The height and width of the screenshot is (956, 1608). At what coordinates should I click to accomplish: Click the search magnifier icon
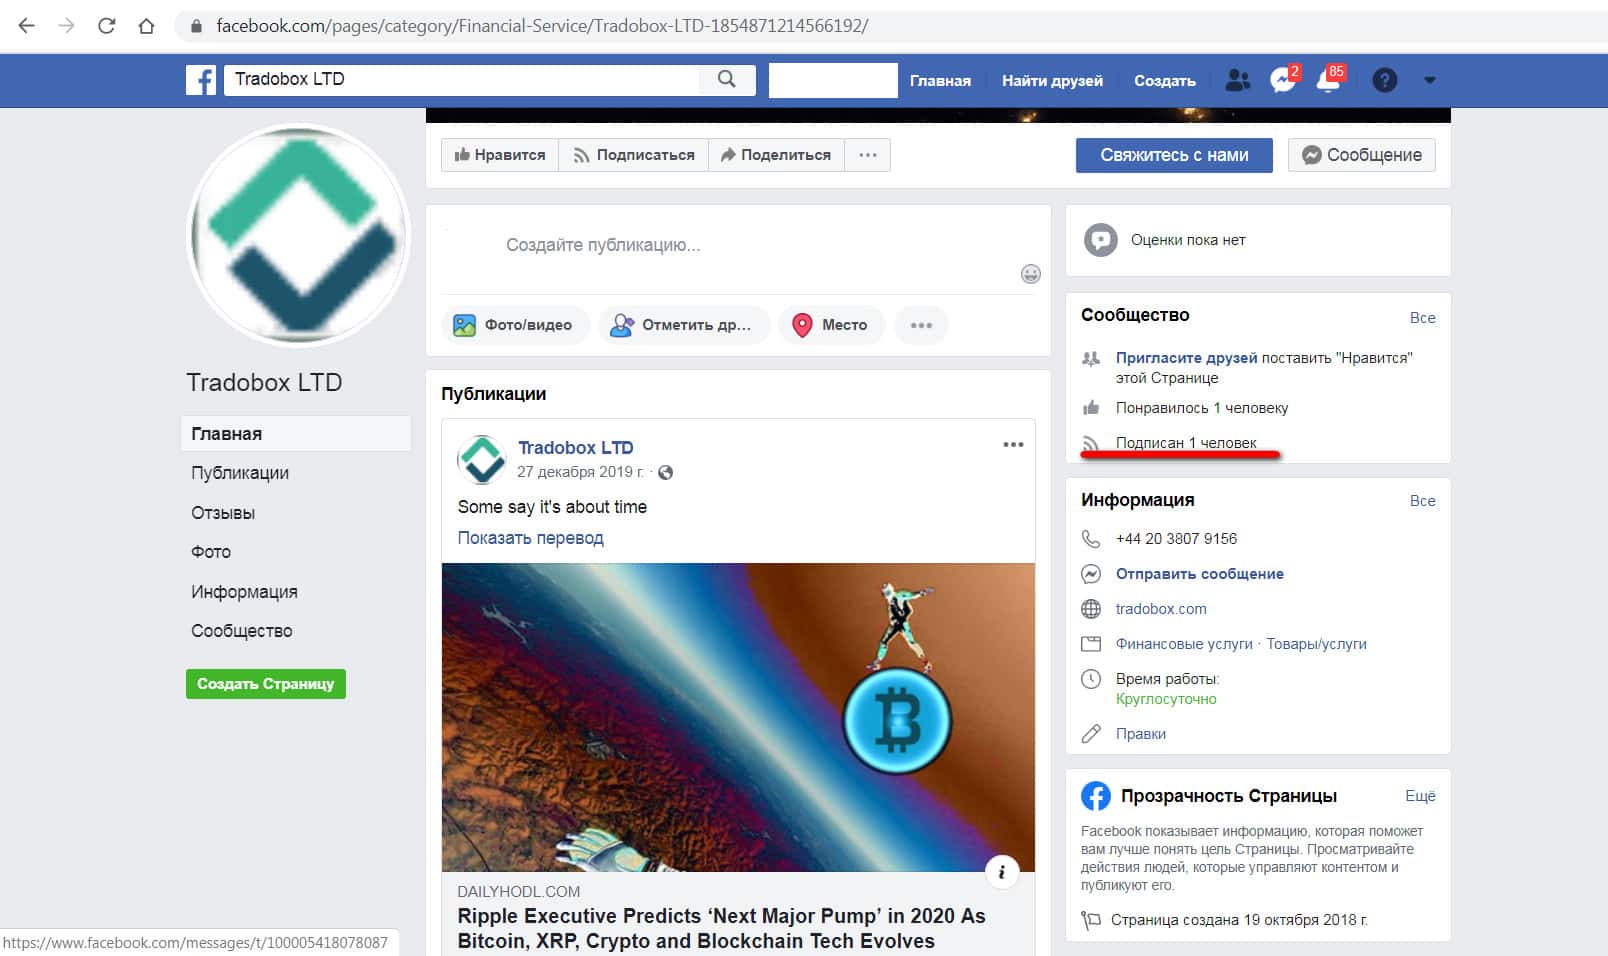coord(727,79)
